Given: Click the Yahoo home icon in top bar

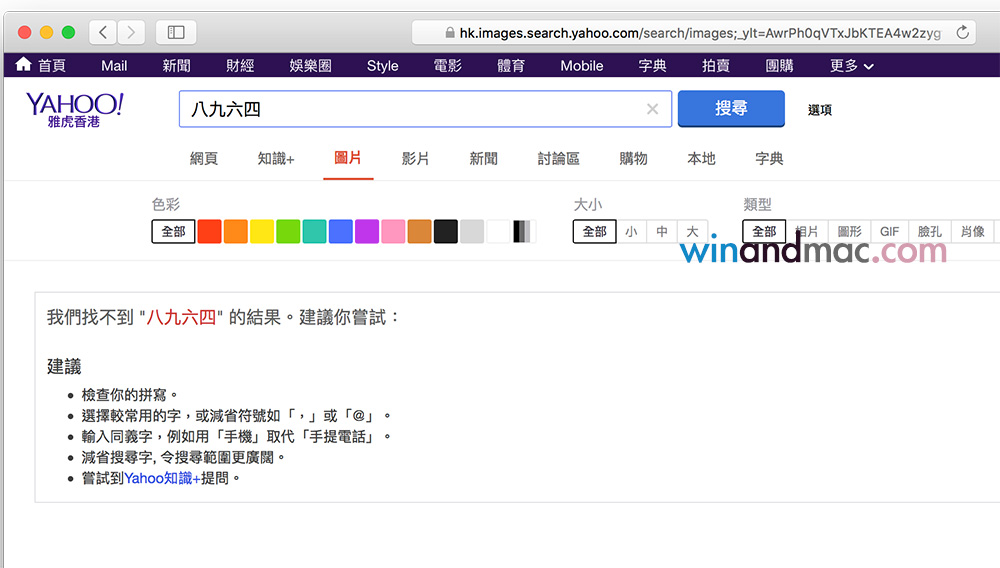Looking at the screenshot, I should pos(24,65).
